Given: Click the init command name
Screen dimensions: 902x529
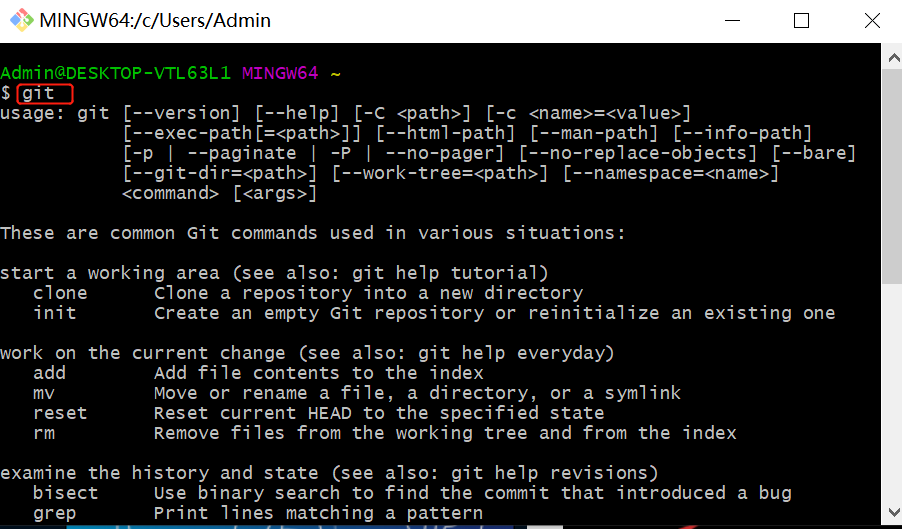Looking at the screenshot, I should click(54, 313).
